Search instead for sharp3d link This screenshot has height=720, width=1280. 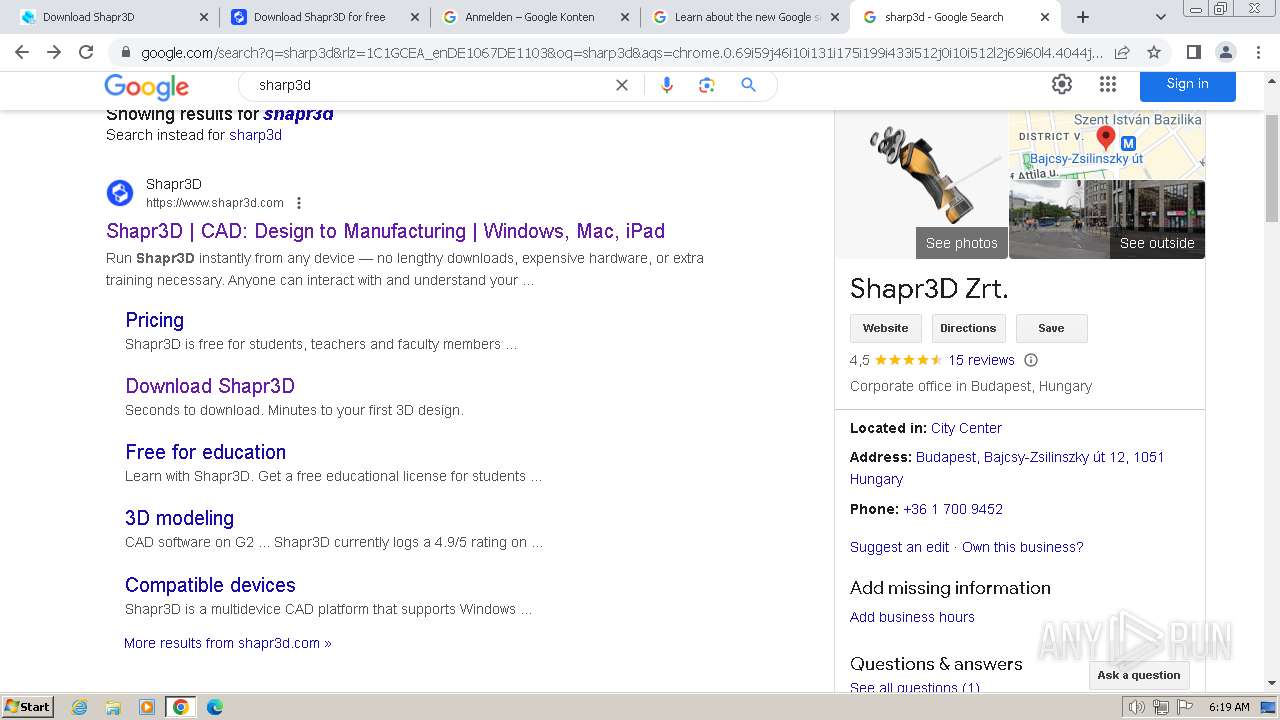click(255, 135)
